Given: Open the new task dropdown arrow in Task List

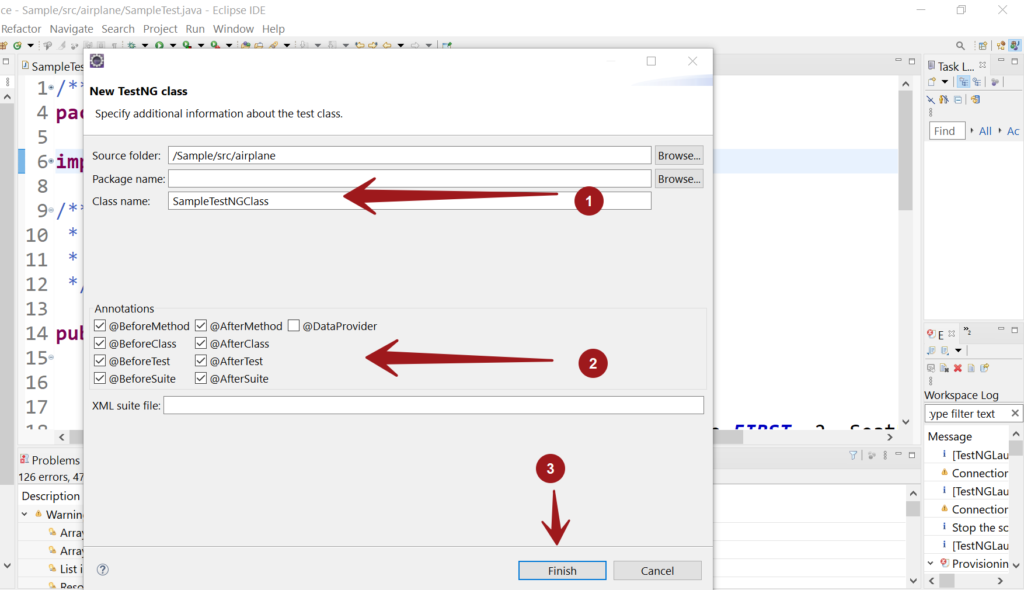Looking at the screenshot, I should (945, 82).
